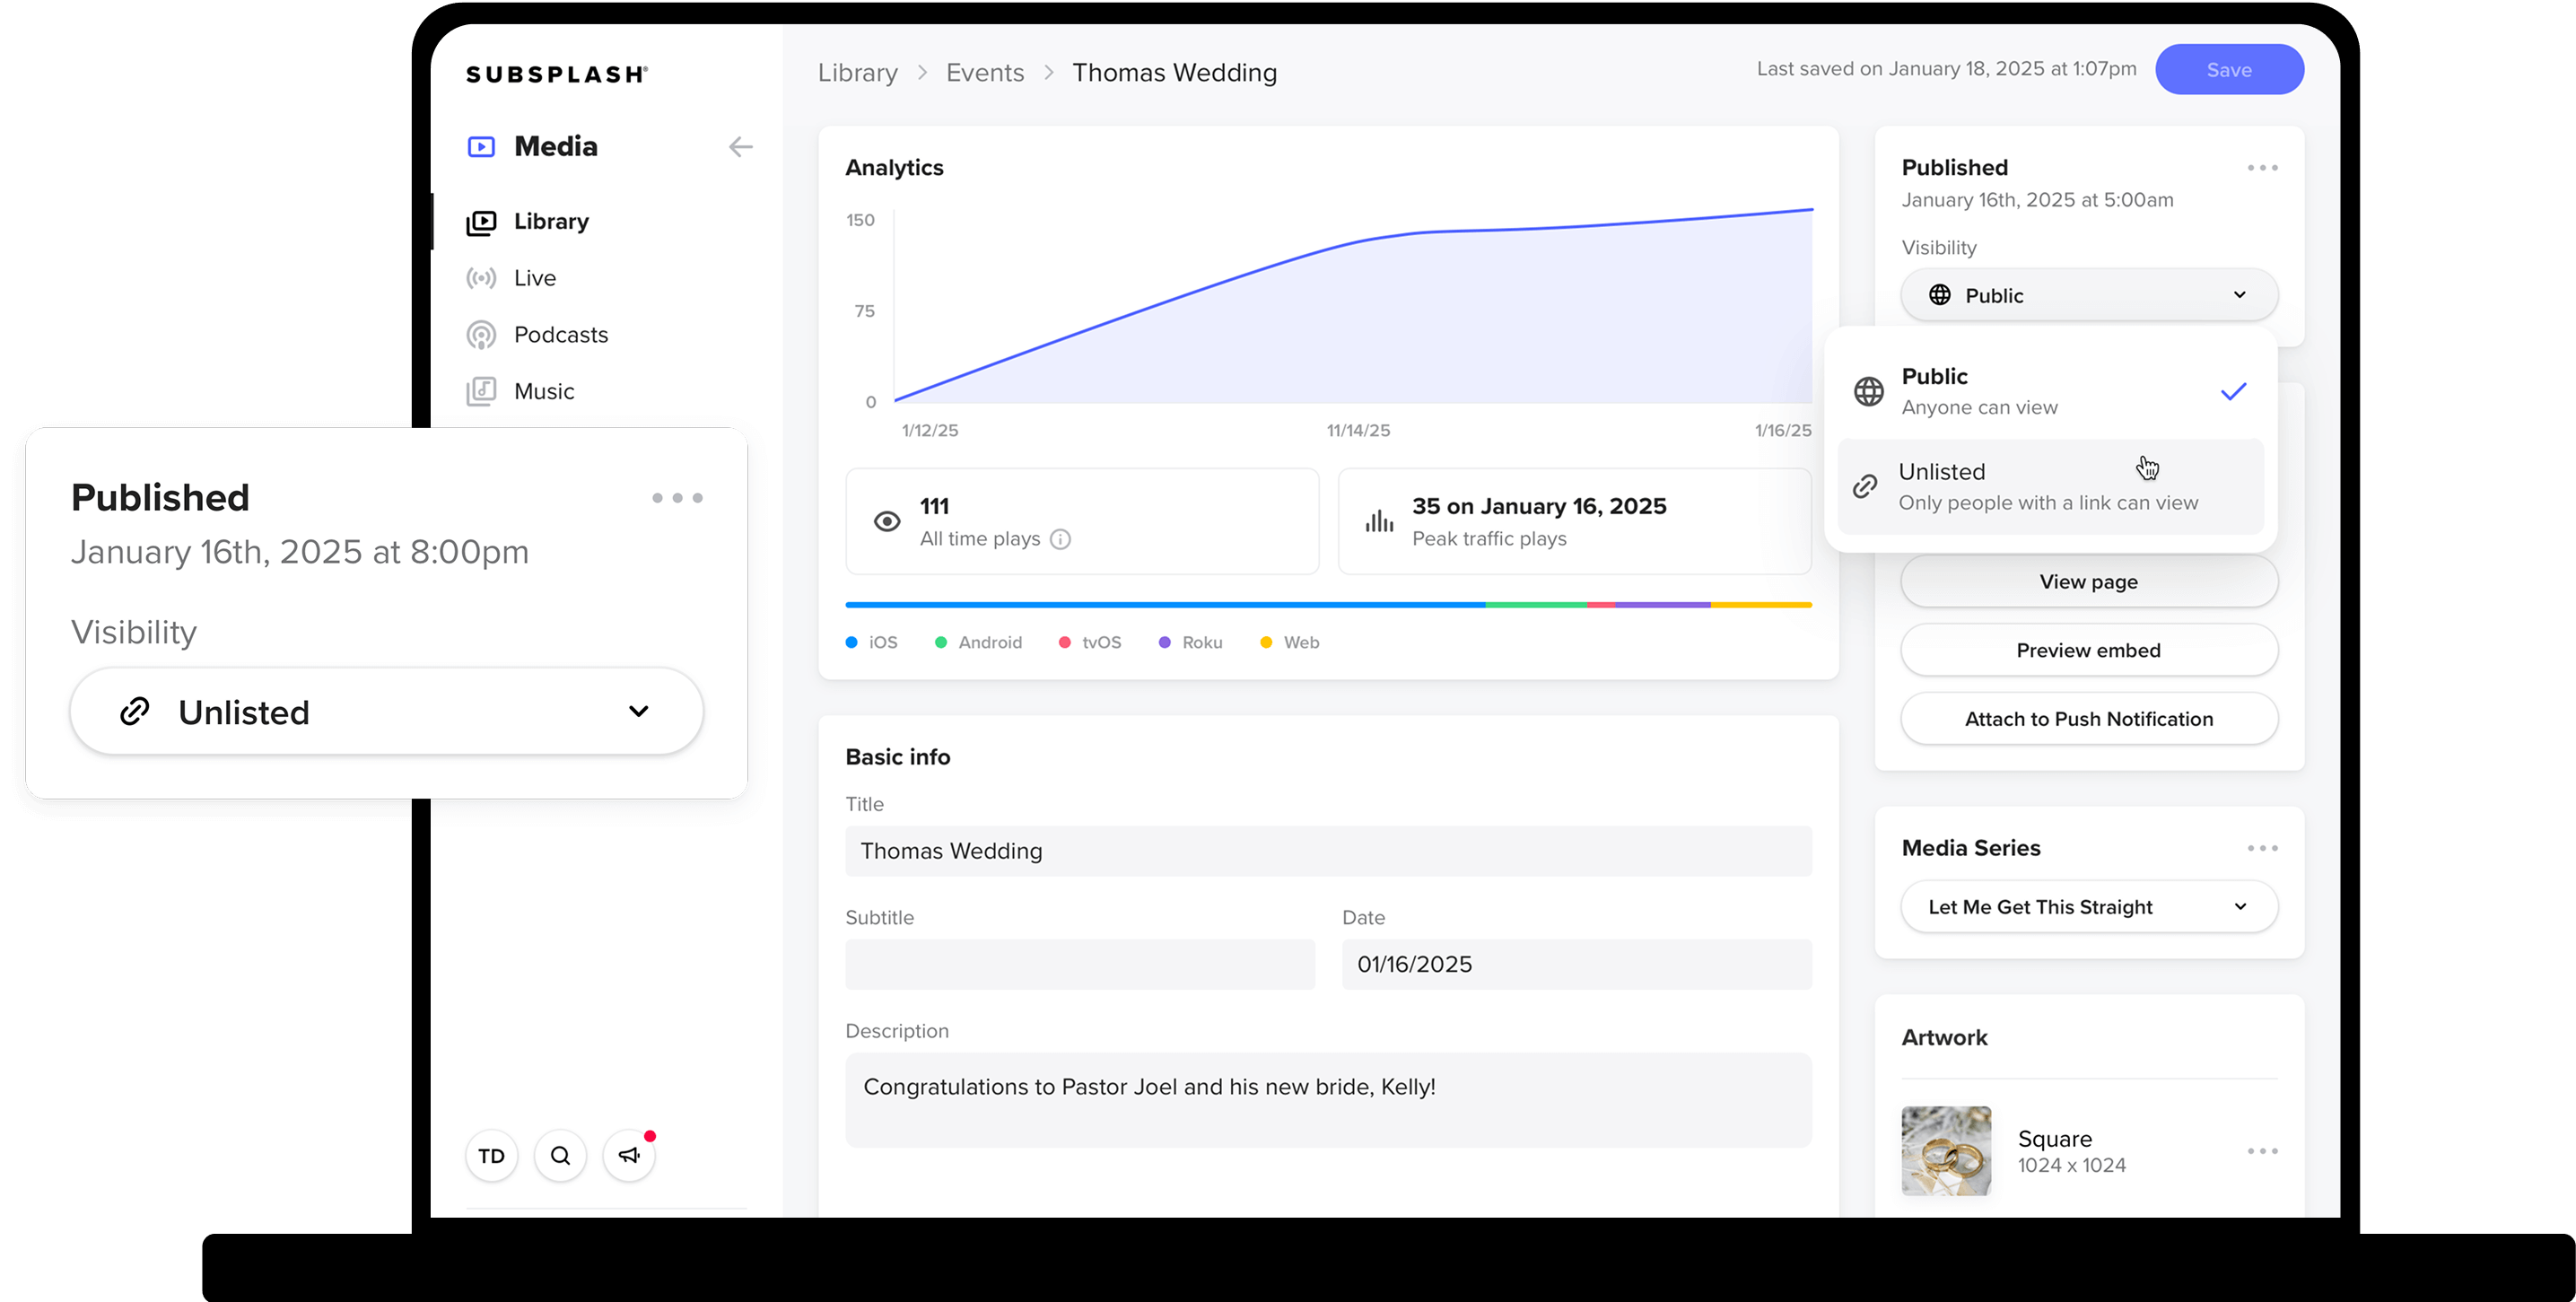Image resolution: width=2576 pixels, height=1302 pixels.
Task: Click iOS legend dot
Action: pos(852,642)
